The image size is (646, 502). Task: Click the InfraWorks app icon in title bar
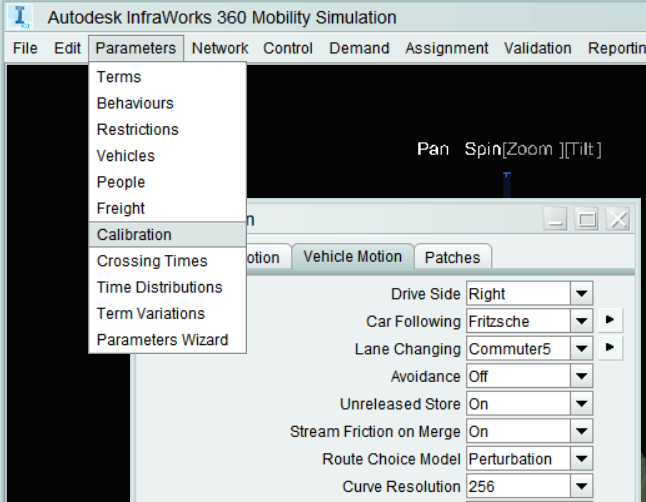click(20, 17)
